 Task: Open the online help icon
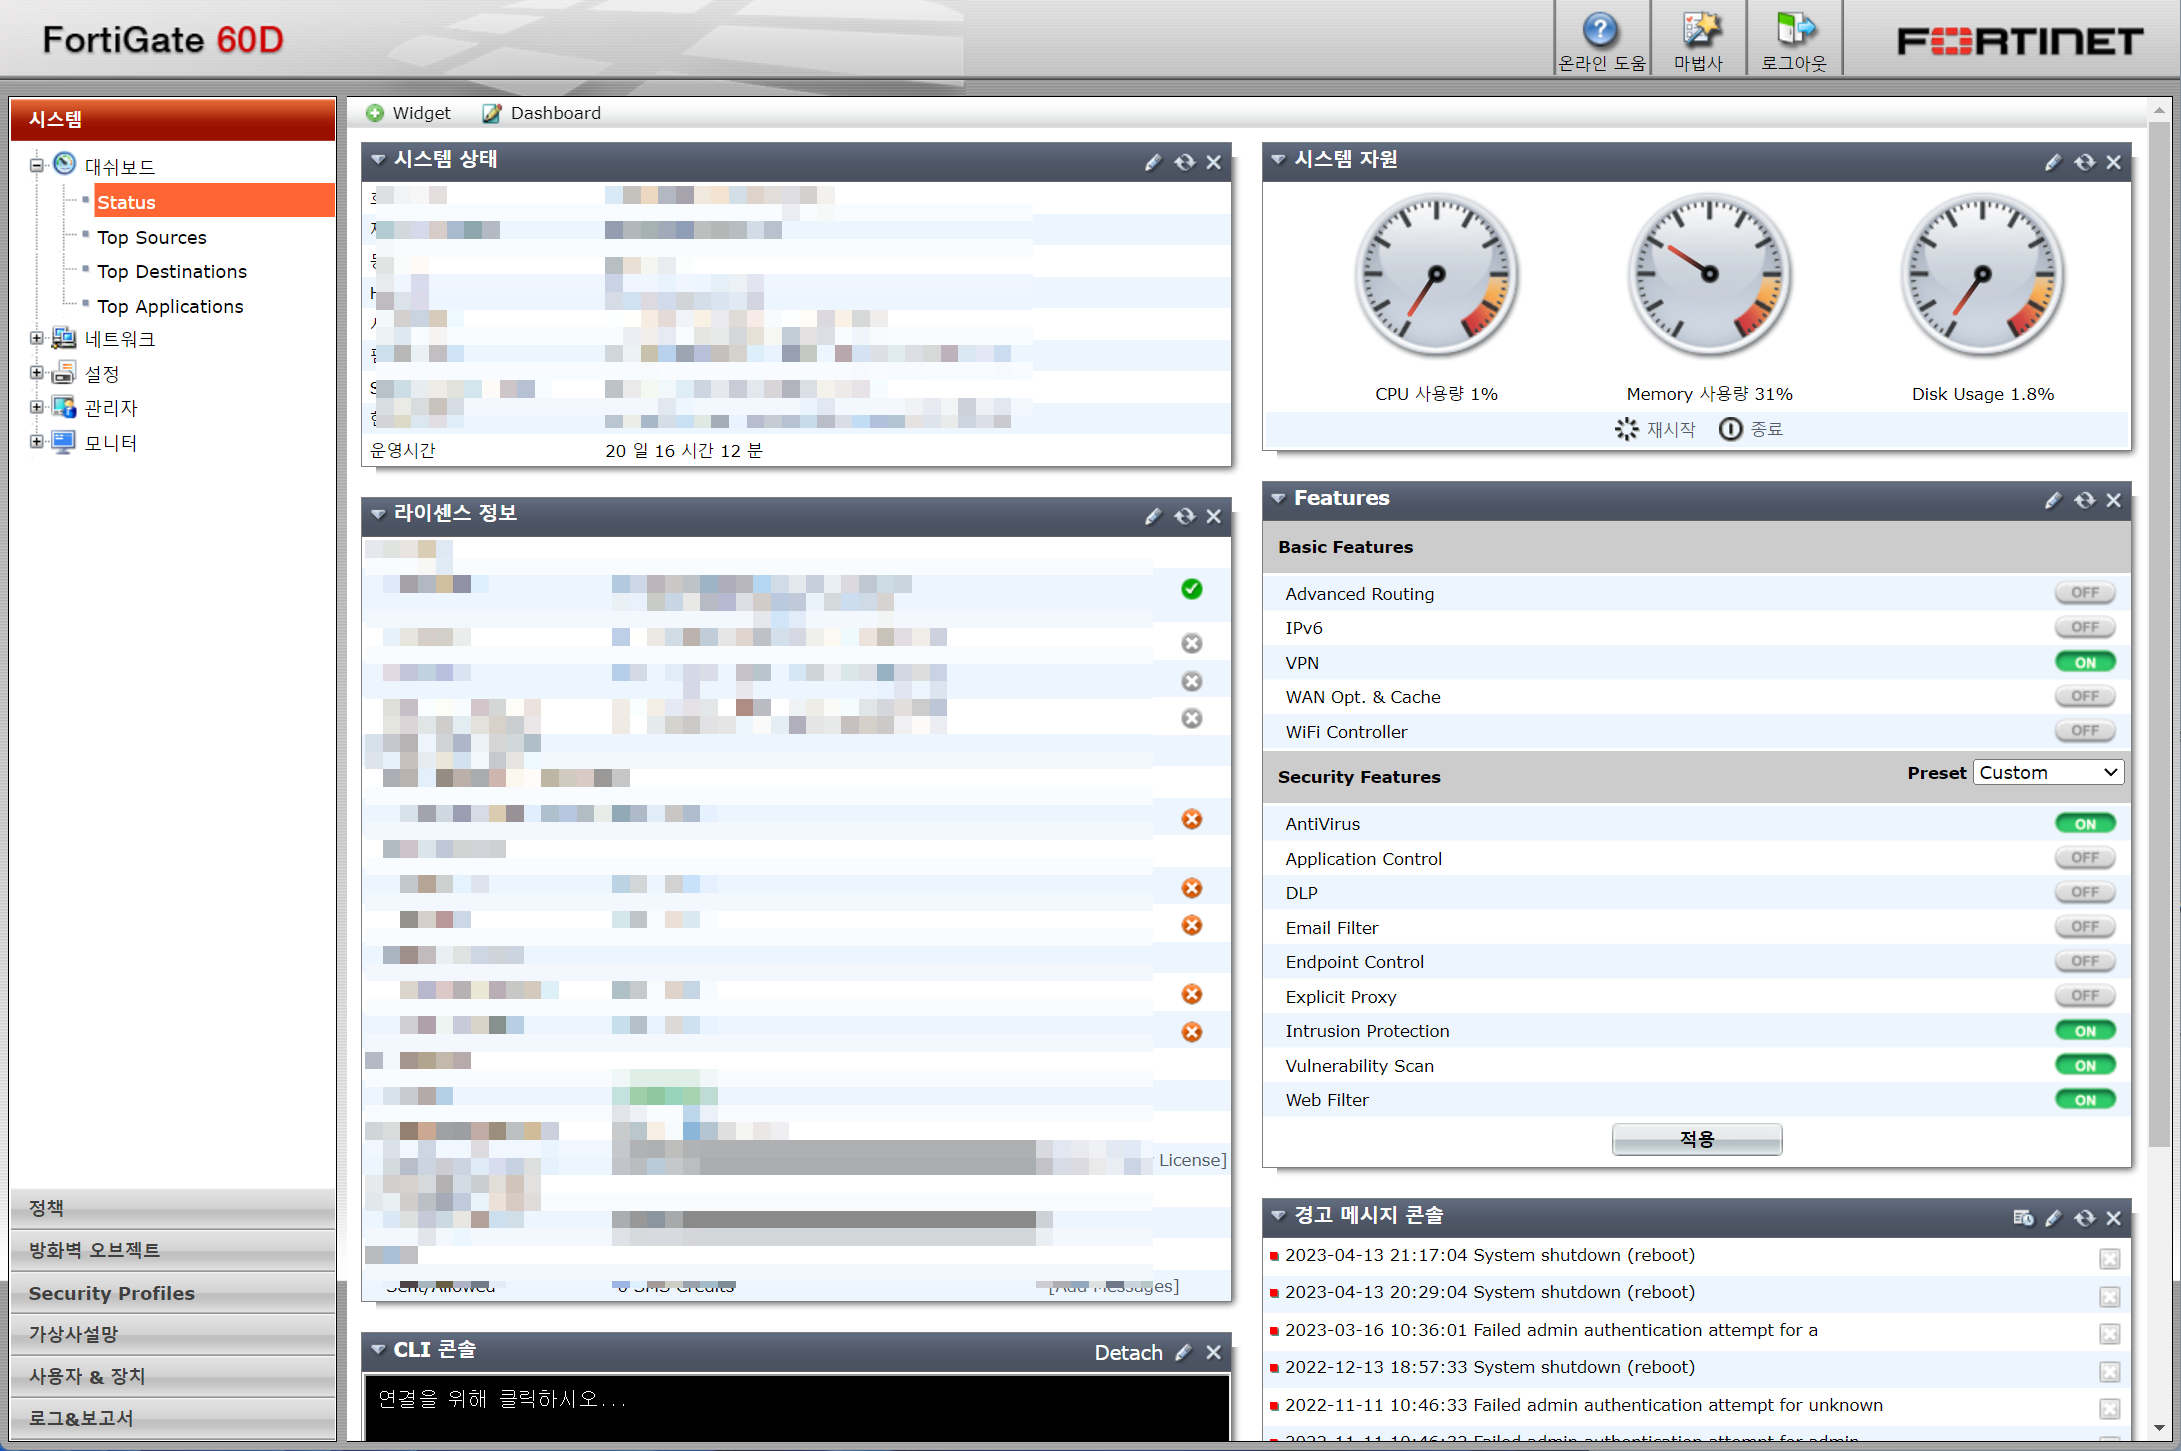pos(1600,30)
